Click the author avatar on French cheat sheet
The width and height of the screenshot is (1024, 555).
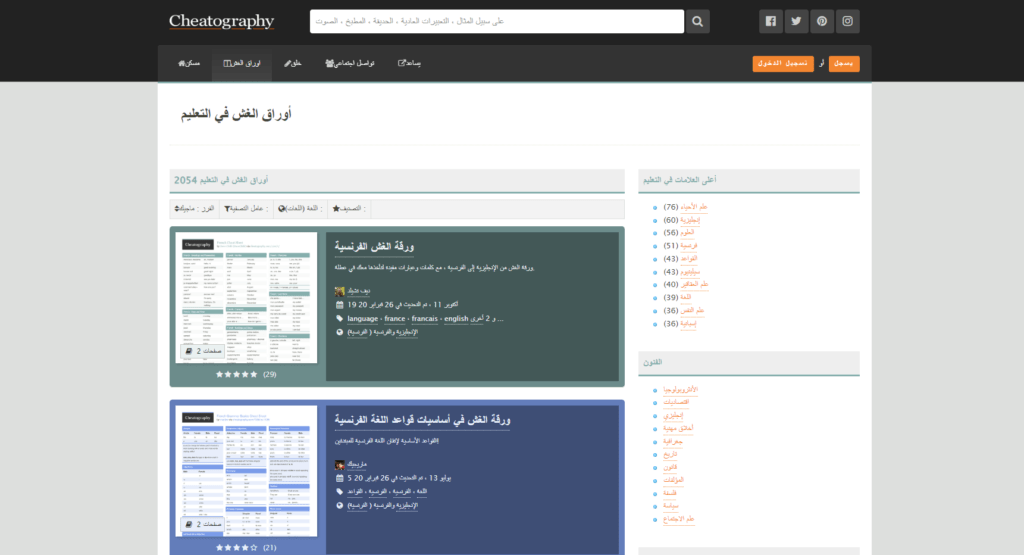[340, 291]
